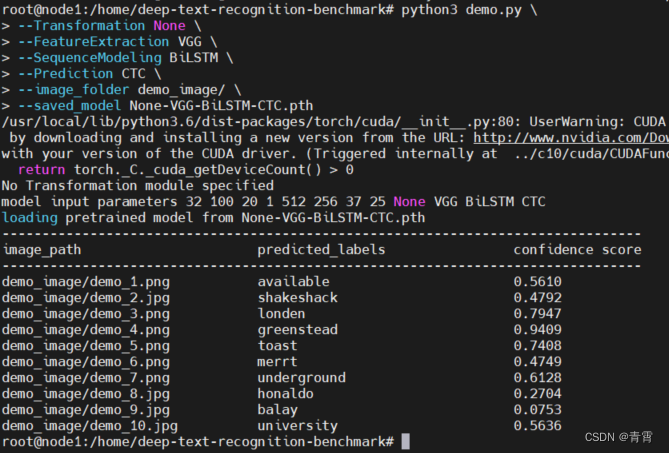Click the confidence score 0.9409

537,330
